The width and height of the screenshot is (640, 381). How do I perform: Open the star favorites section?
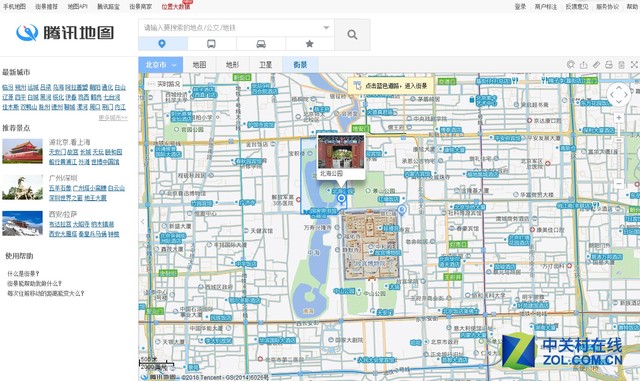(310, 44)
